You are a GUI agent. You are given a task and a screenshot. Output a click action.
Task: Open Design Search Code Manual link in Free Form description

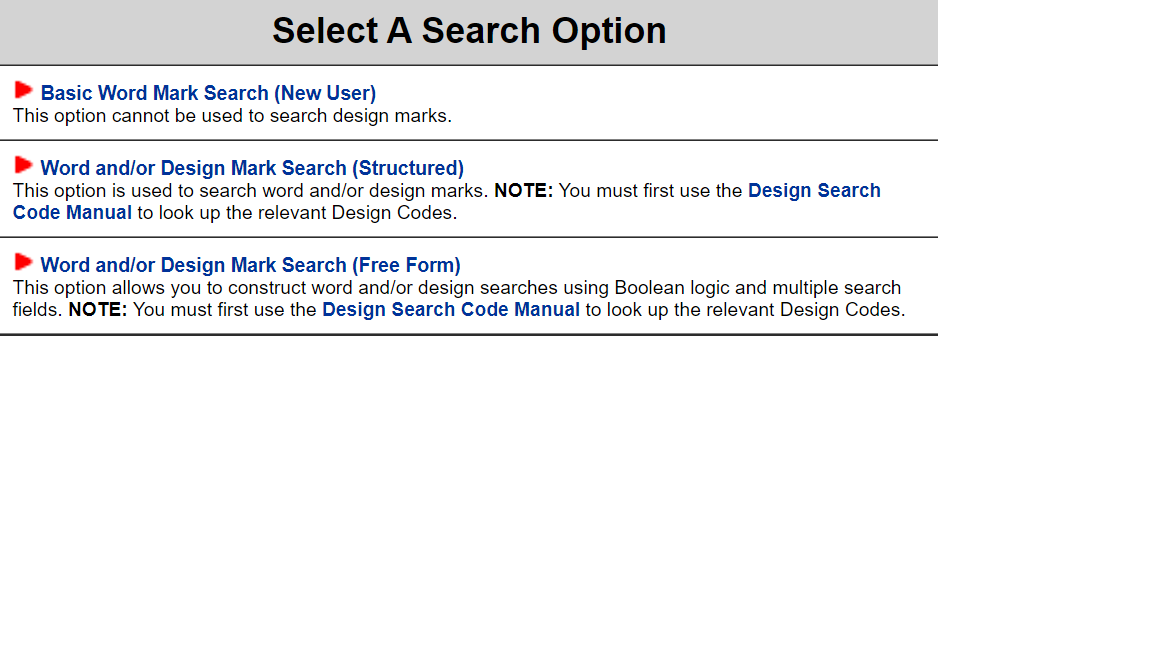(450, 309)
